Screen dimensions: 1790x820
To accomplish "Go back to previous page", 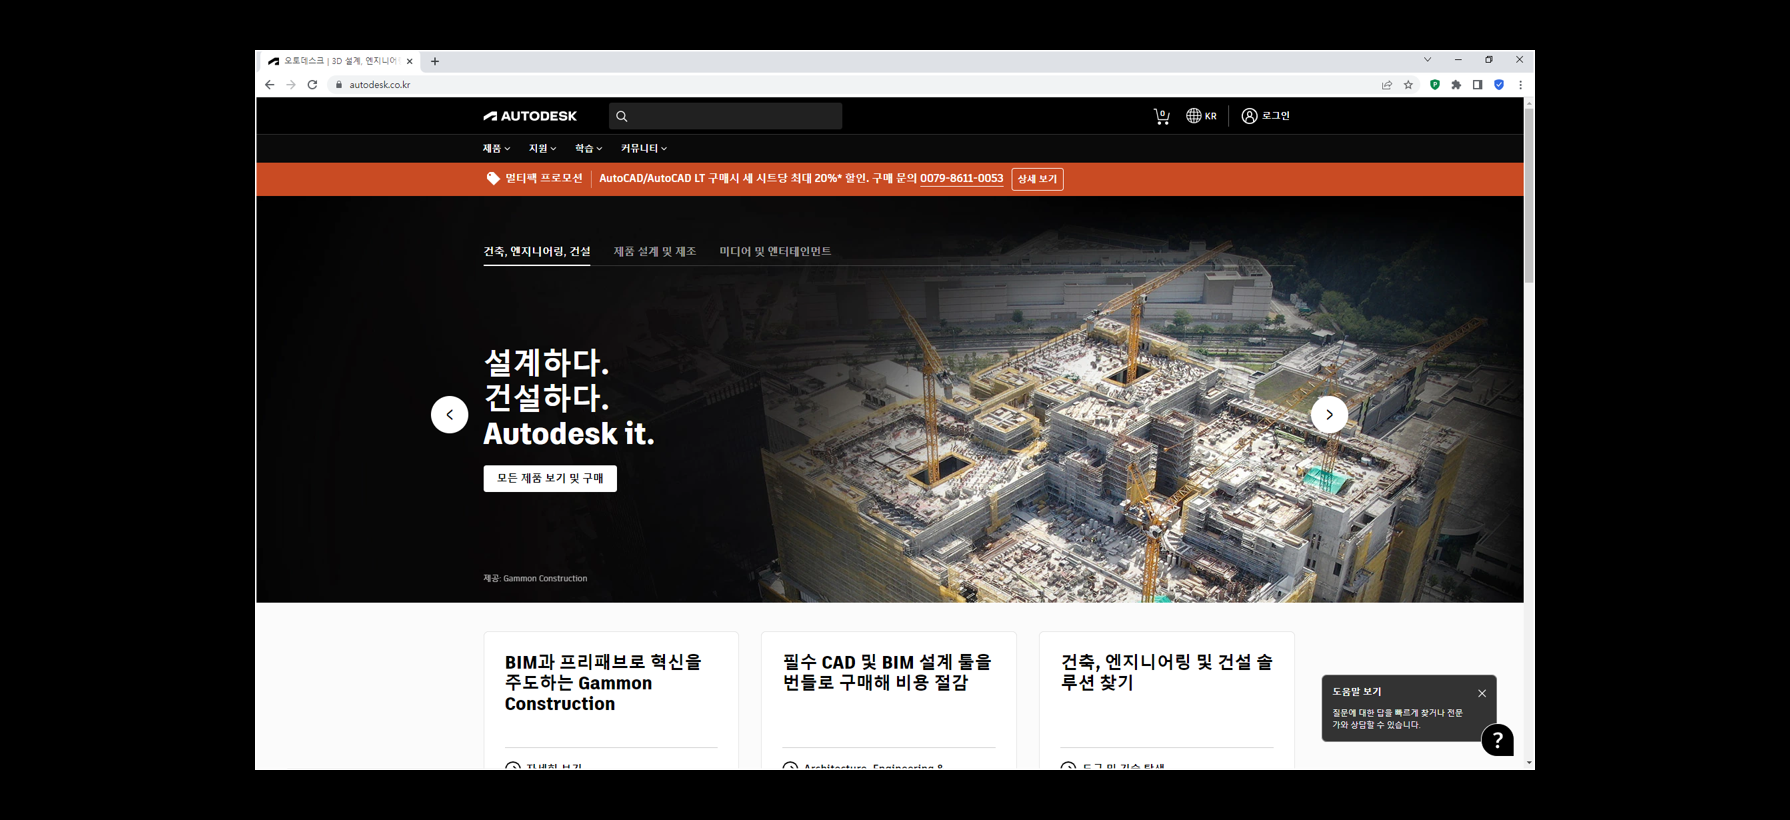I will (x=269, y=85).
